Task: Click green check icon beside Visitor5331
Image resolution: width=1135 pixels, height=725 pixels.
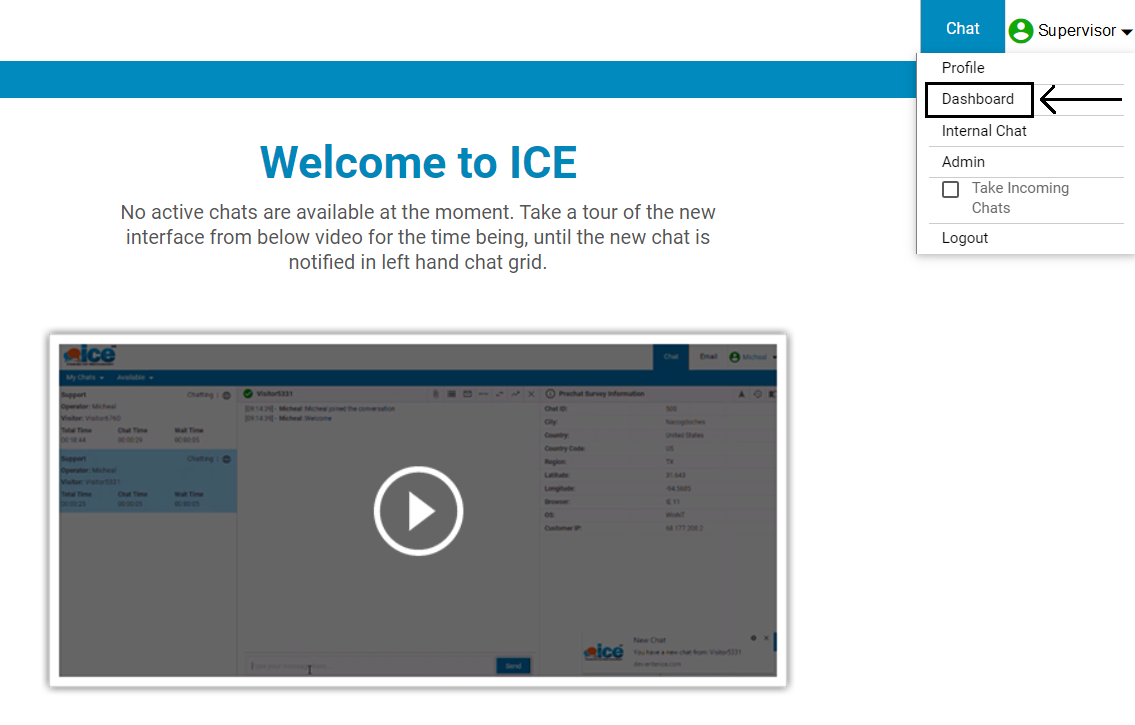Action: tap(247, 394)
